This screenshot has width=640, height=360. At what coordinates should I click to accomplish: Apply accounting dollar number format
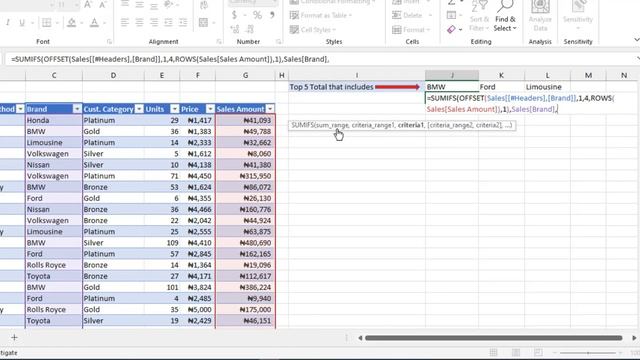tap(234, 16)
